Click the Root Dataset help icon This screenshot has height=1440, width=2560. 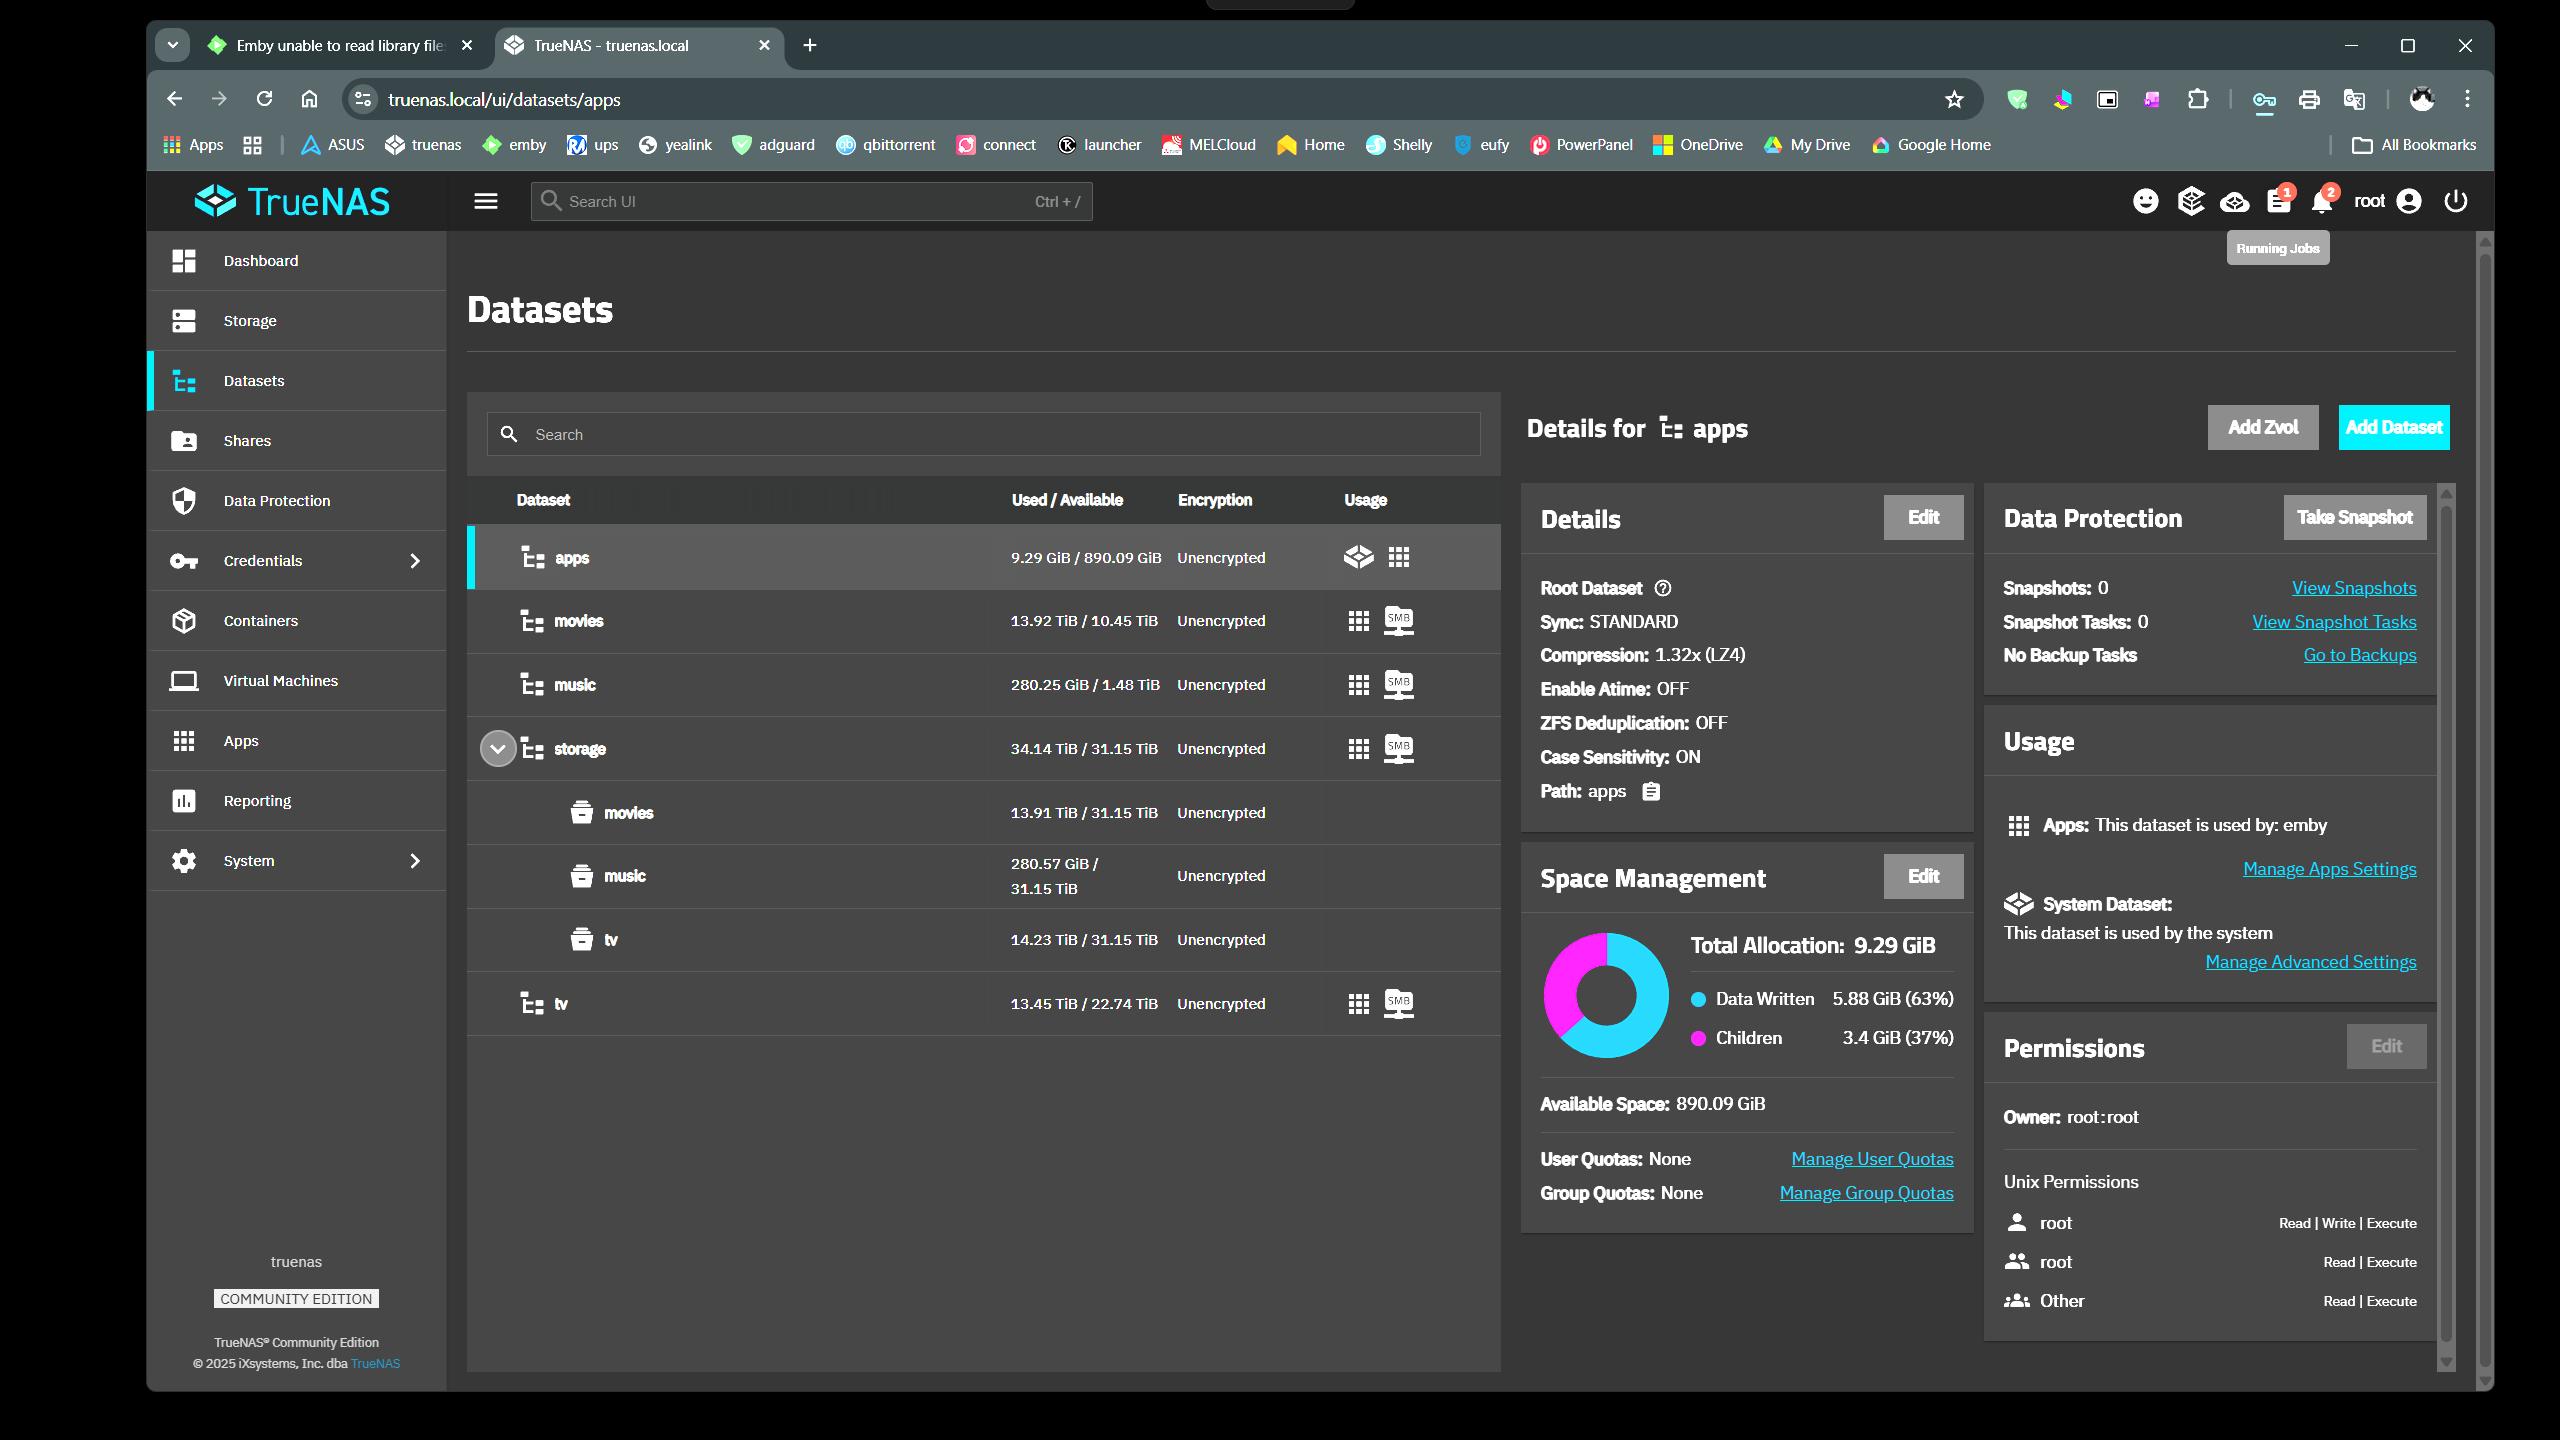point(1663,588)
